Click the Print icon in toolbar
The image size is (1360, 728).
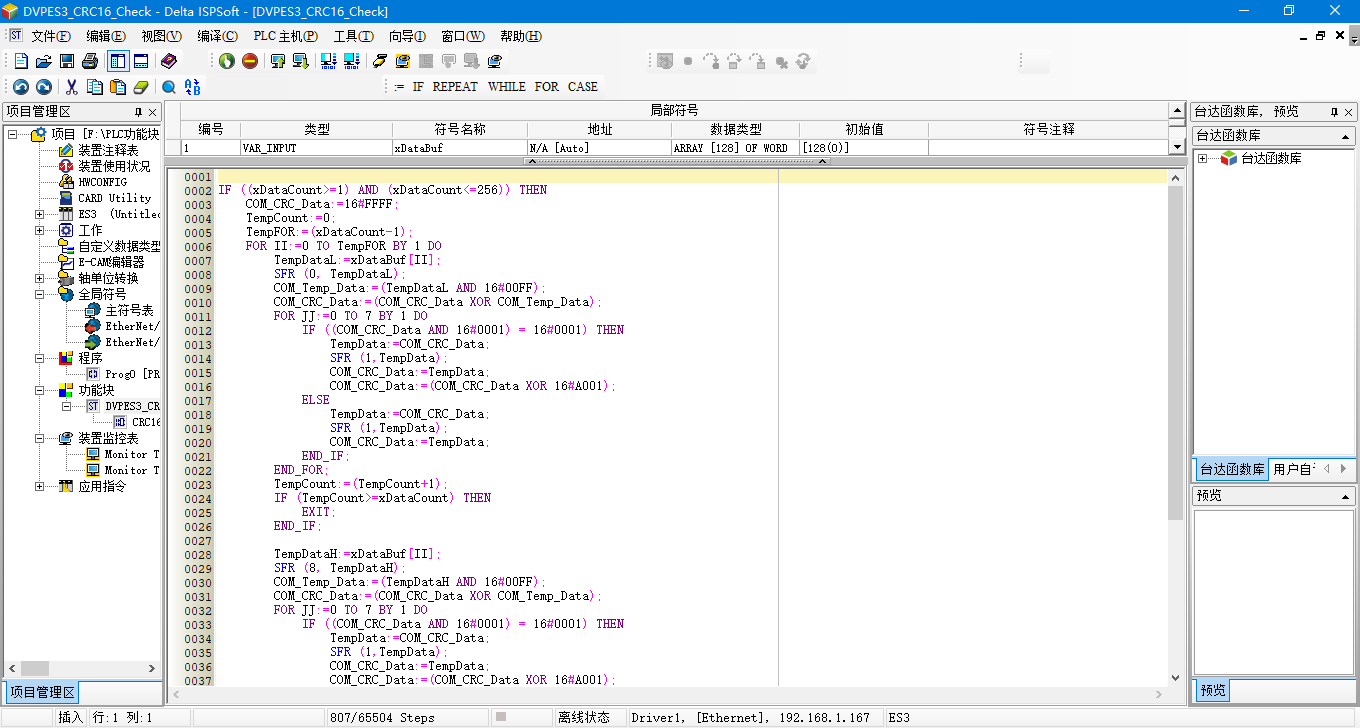[x=90, y=61]
